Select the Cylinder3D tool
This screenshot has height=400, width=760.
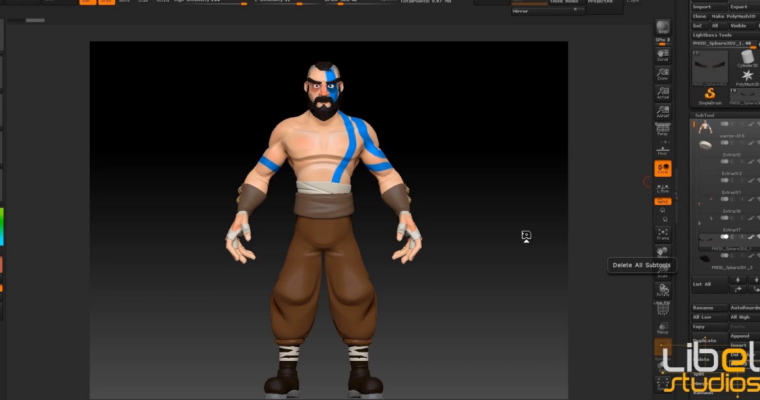coord(747,59)
